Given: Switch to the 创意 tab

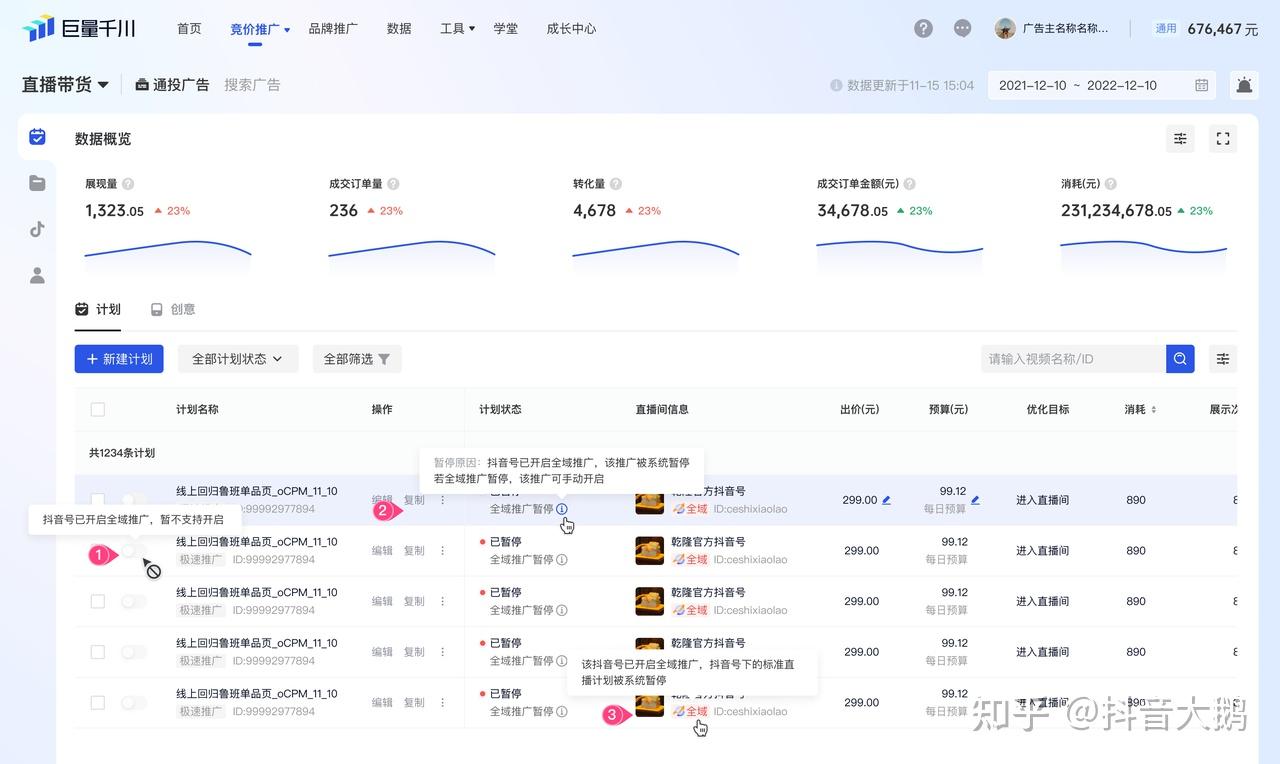Looking at the screenshot, I should coord(173,310).
